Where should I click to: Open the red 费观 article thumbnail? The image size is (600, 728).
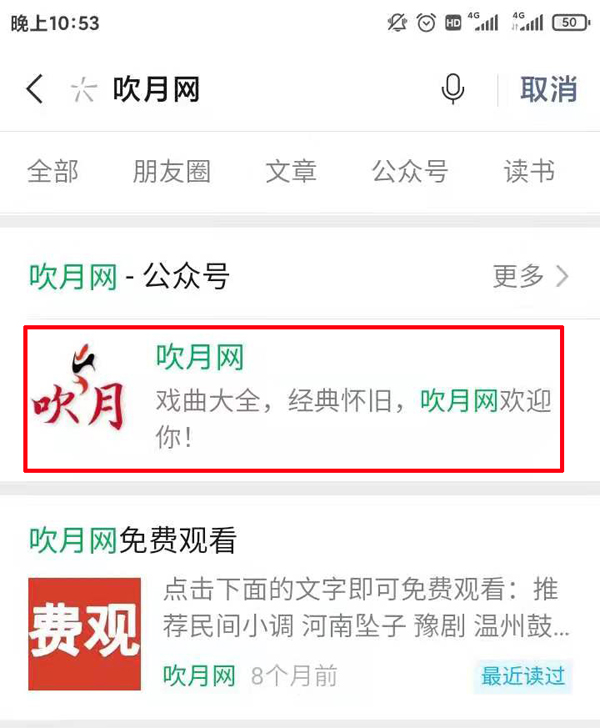coord(85,634)
